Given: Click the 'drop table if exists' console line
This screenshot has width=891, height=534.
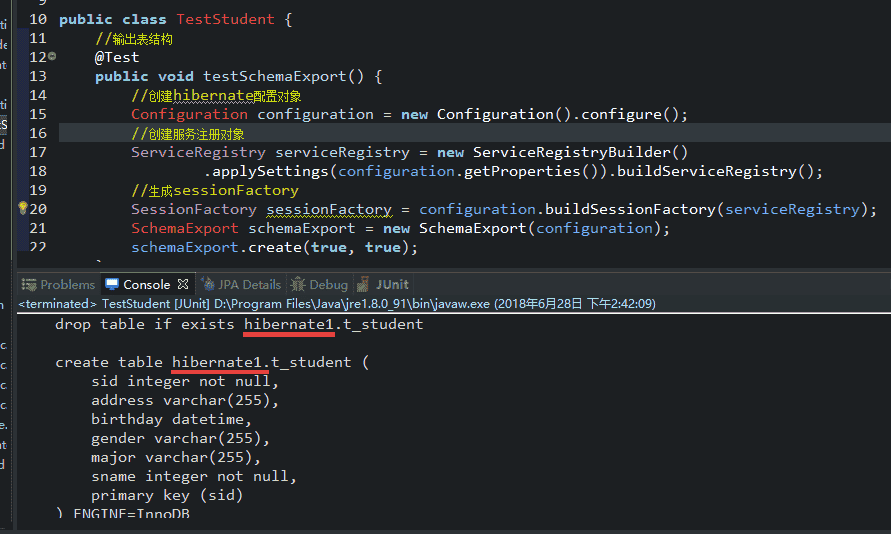Looking at the screenshot, I should tap(239, 324).
